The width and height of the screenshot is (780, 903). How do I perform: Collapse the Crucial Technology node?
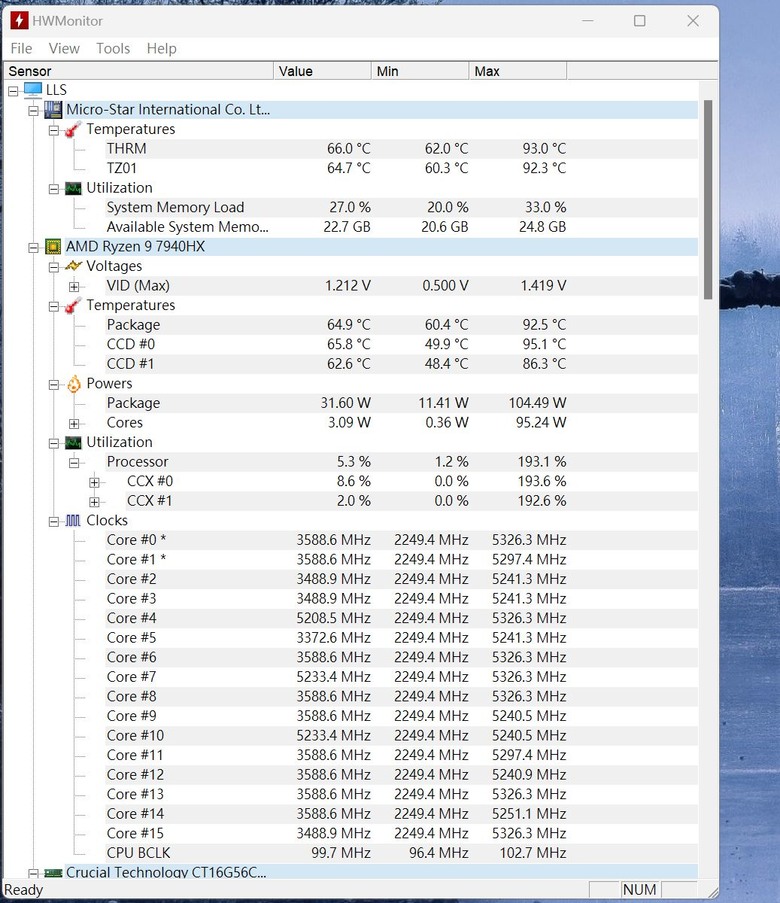[33, 873]
